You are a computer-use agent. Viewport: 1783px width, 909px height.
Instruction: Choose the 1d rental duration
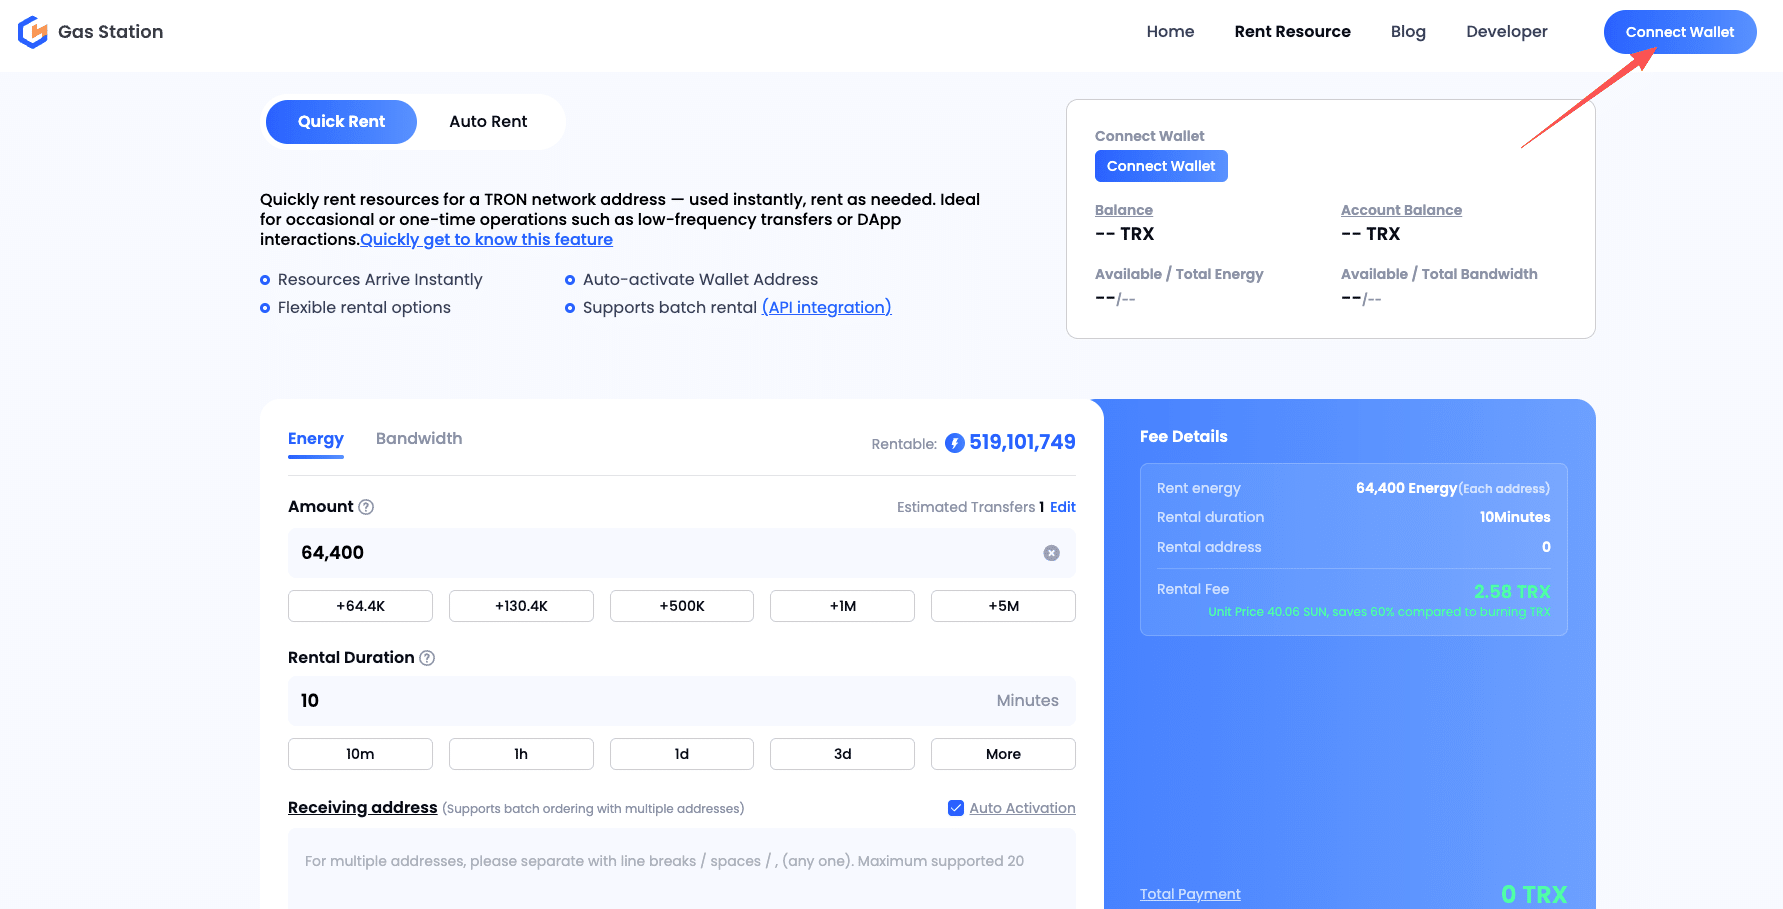click(x=682, y=754)
